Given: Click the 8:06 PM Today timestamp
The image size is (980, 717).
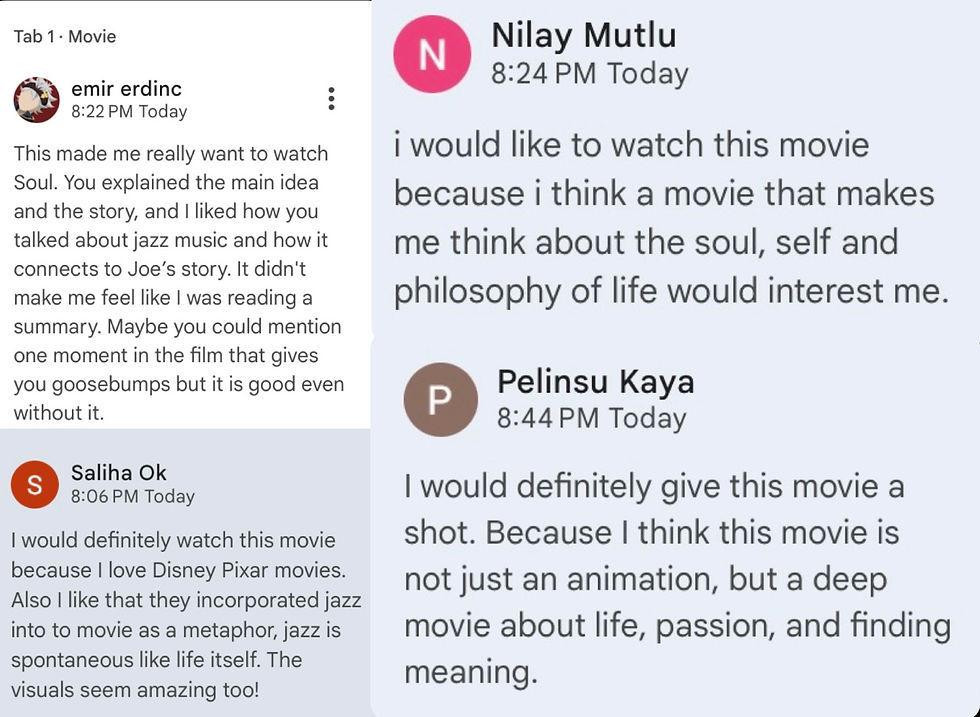Looking at the screenshot, I should tap(133, 496).
